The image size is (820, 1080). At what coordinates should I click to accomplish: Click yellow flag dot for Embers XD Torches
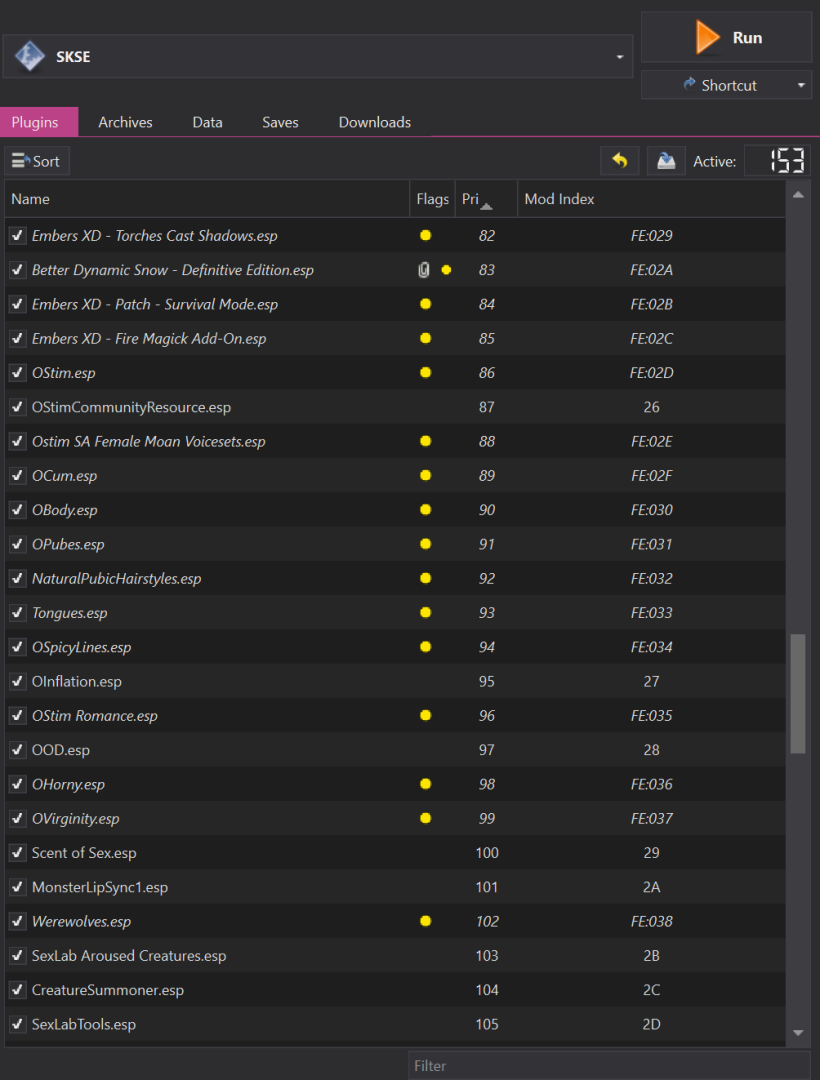point(425,236)
